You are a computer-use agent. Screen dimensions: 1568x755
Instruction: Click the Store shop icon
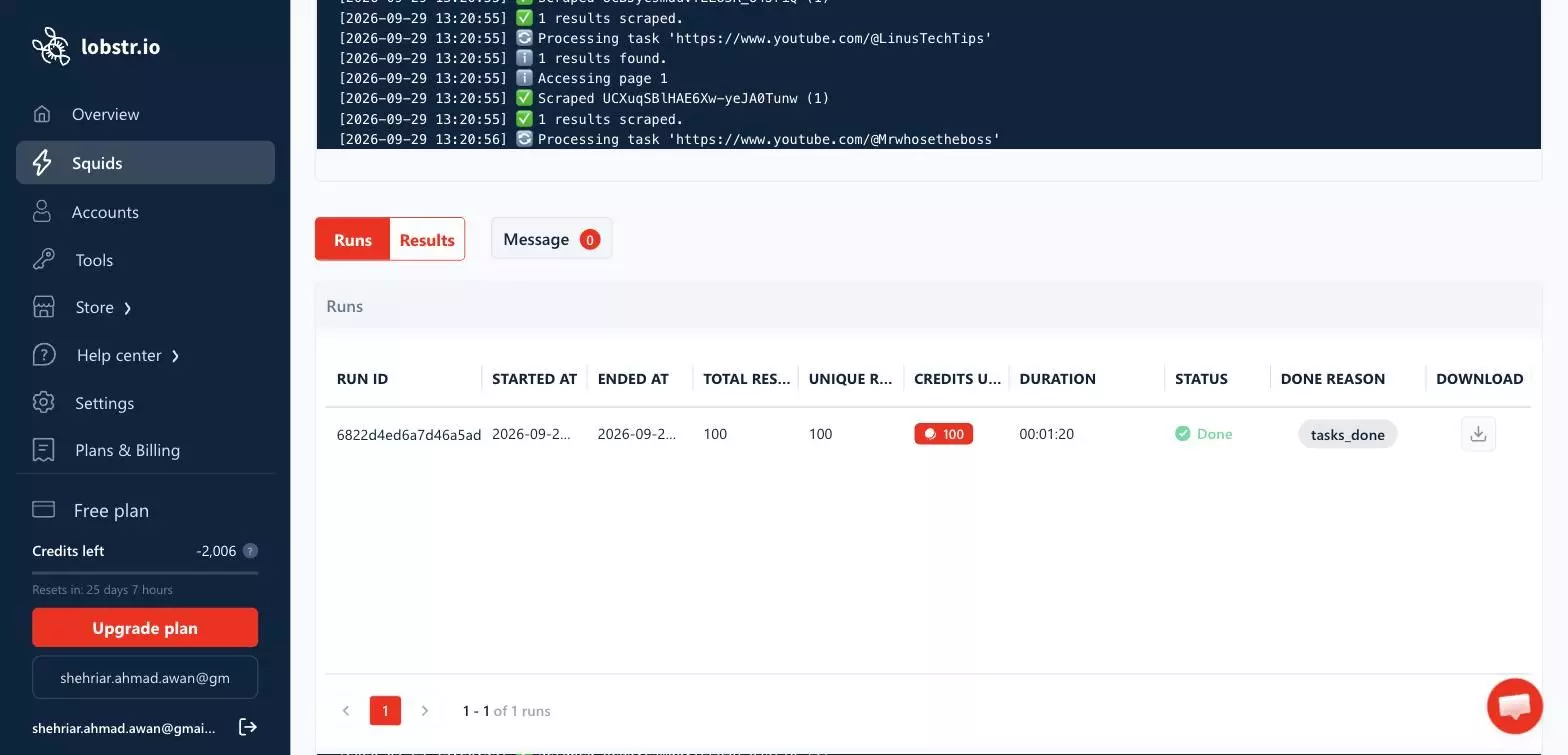(x=44, y=307)
